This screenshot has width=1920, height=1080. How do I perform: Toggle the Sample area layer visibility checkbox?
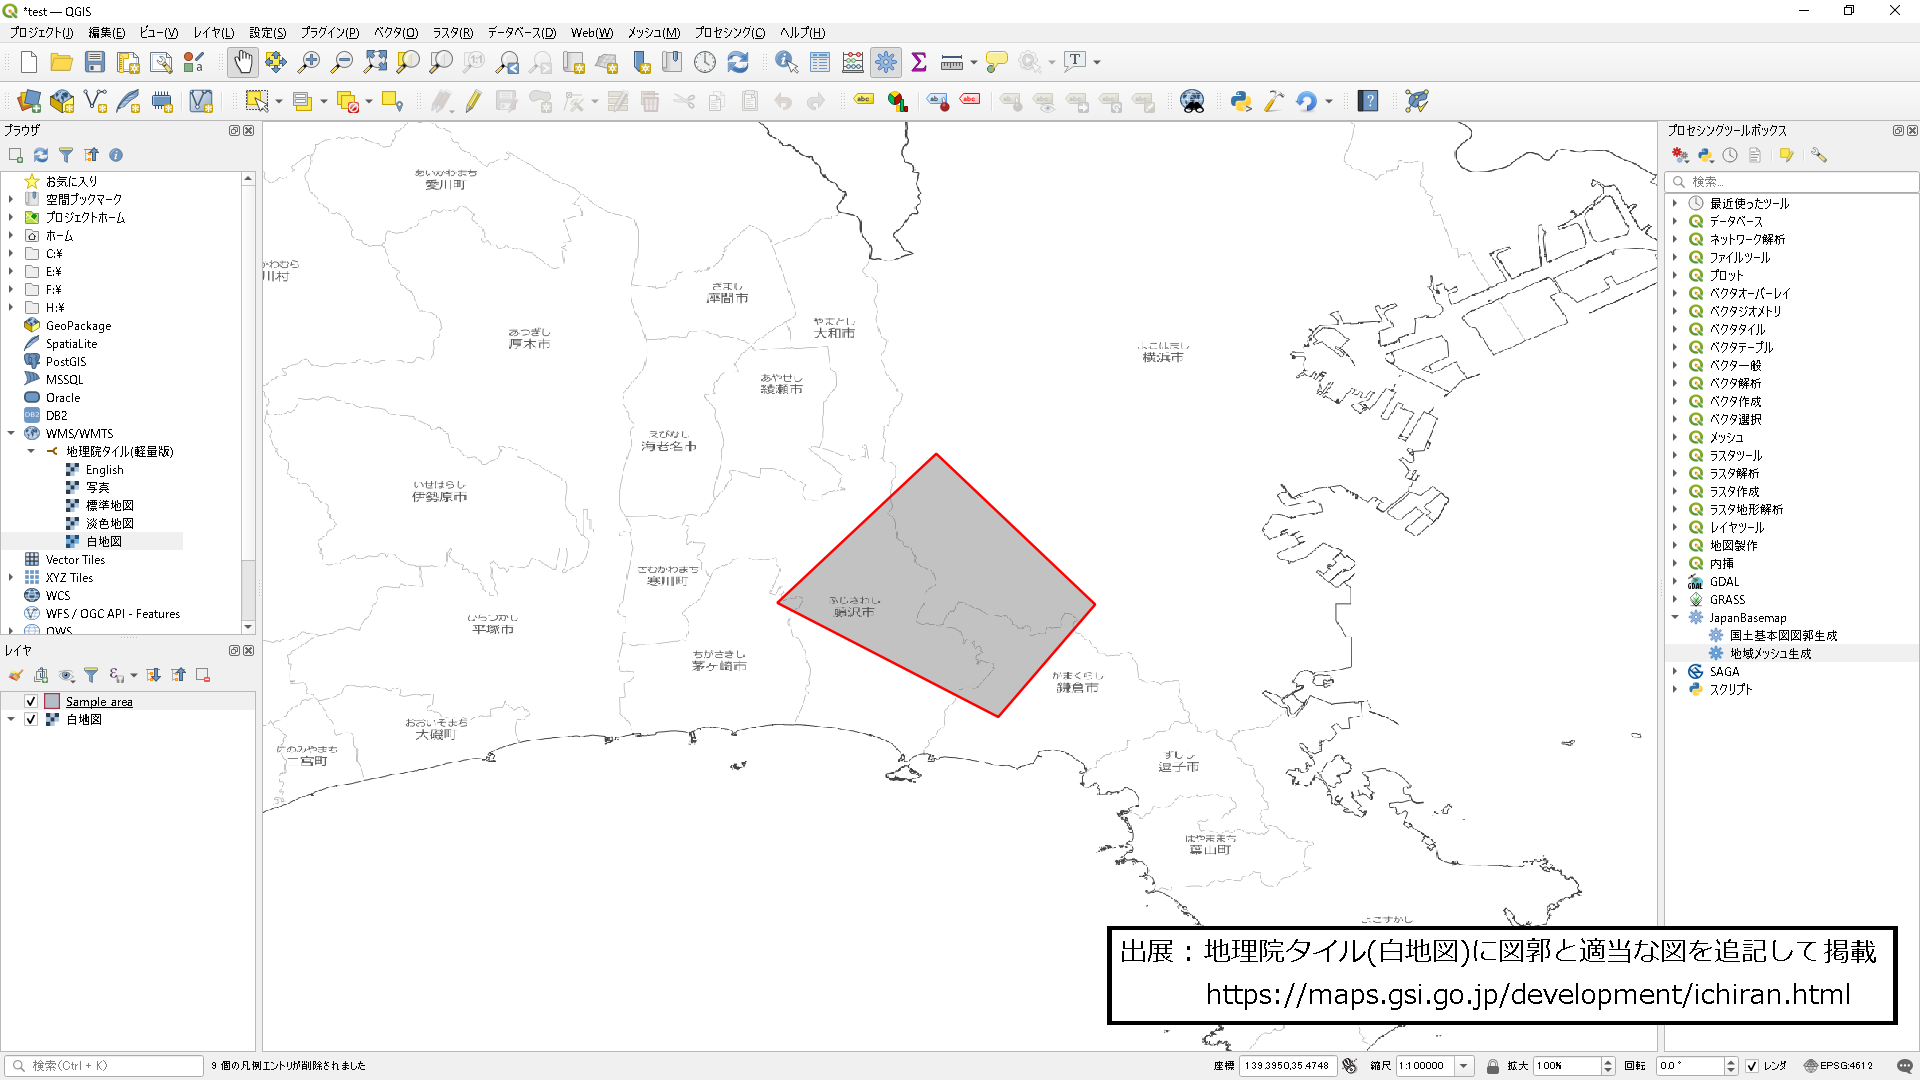[x=31, y=701]
